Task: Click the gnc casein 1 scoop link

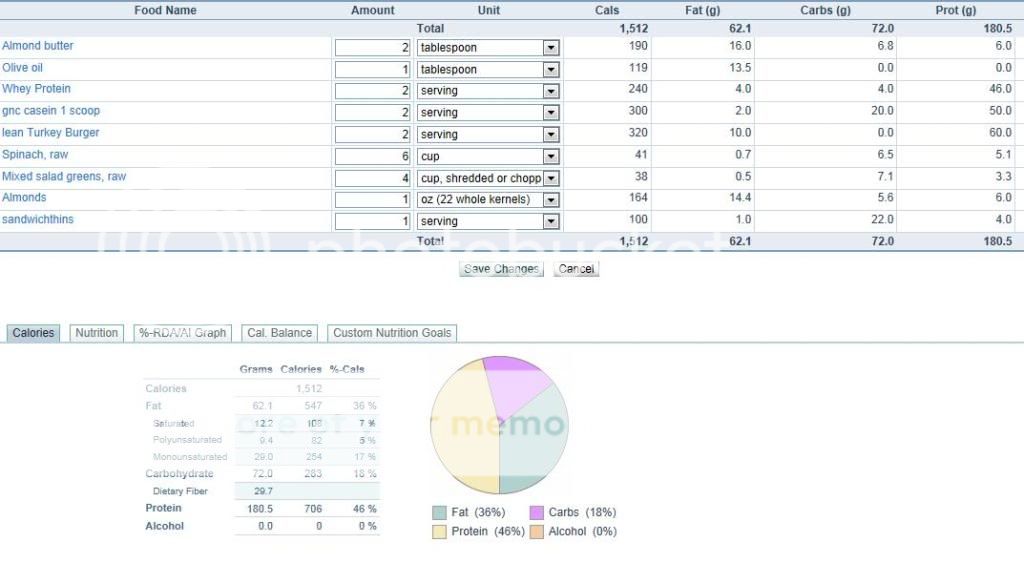Action: tap(51, 111)
